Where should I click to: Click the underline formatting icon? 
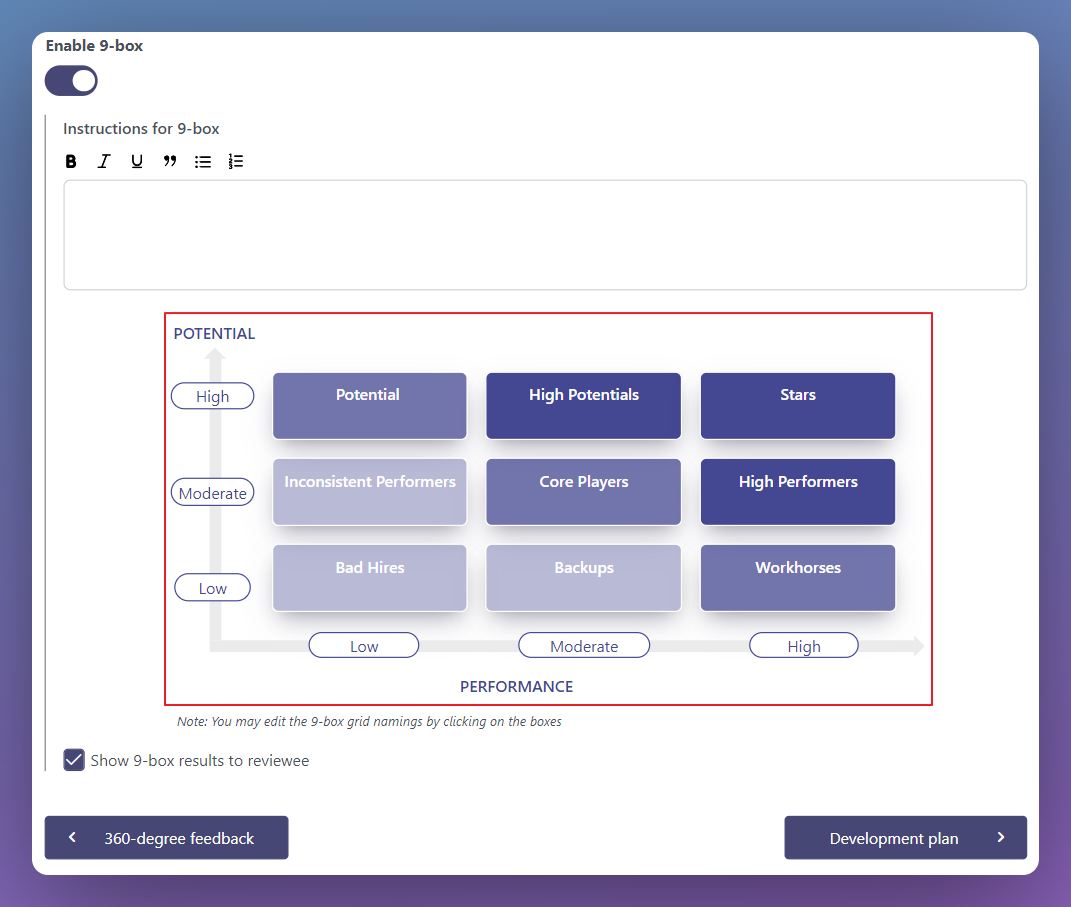click(x=137, y=161)
